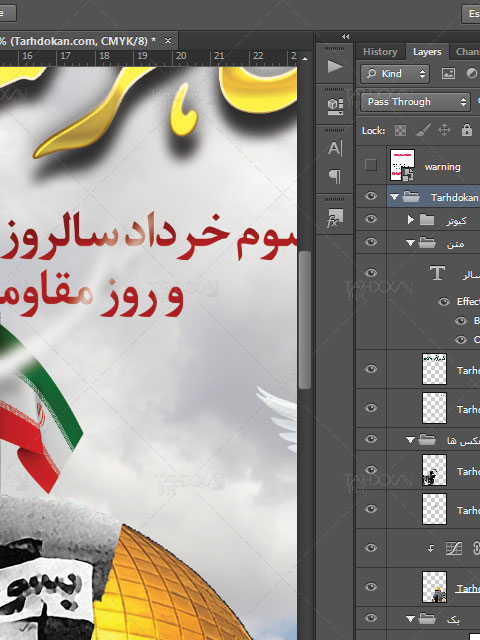Viewport: 480px width, 640px height.
Task: Select the curves adjustment layer icon
Action: (453, 548)
